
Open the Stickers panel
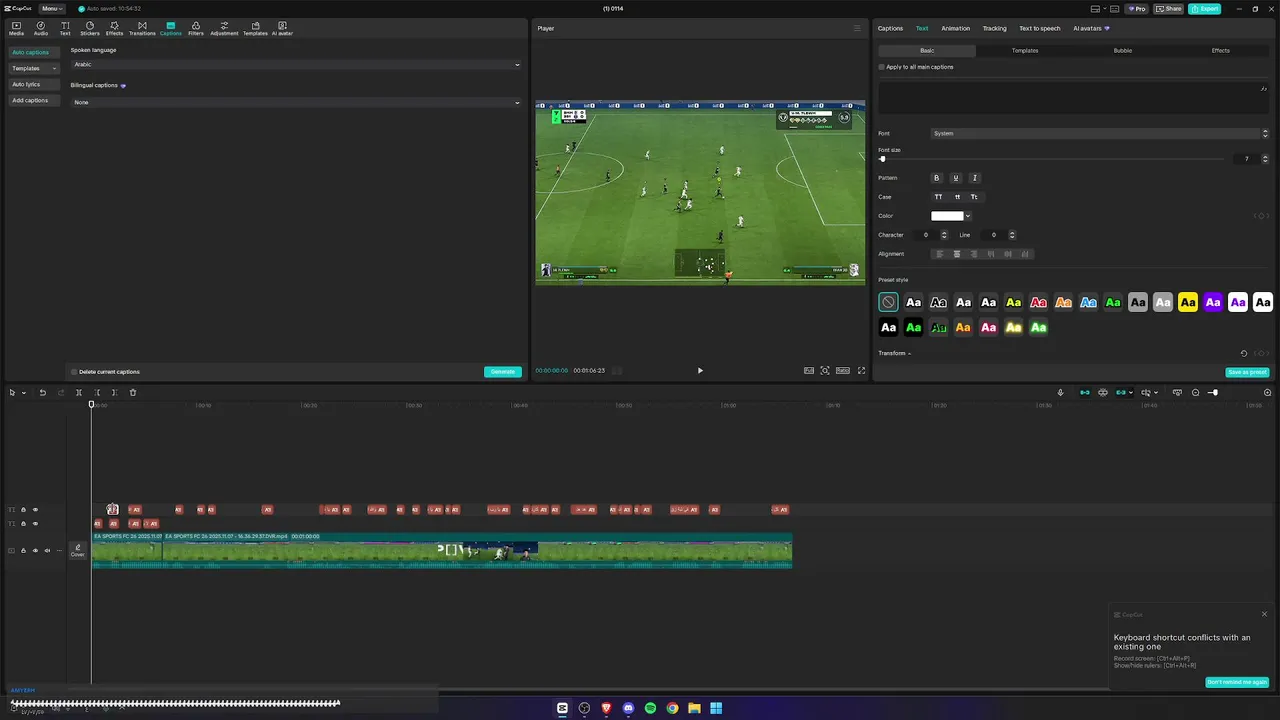90,28
